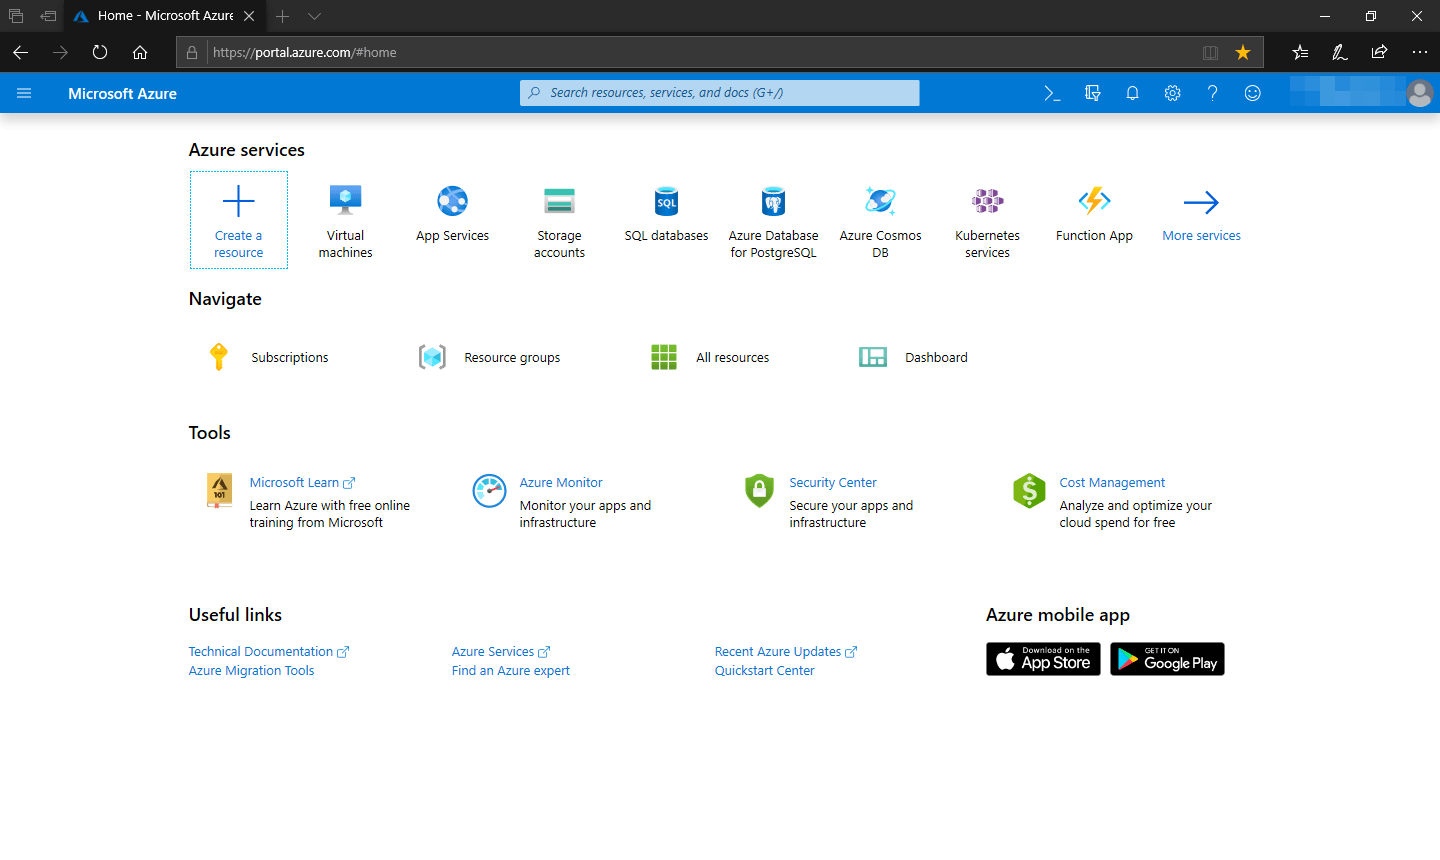This screenshot has width=1440, height=860.
Task: Navigate to Resource groups
Action: (511, 357)
